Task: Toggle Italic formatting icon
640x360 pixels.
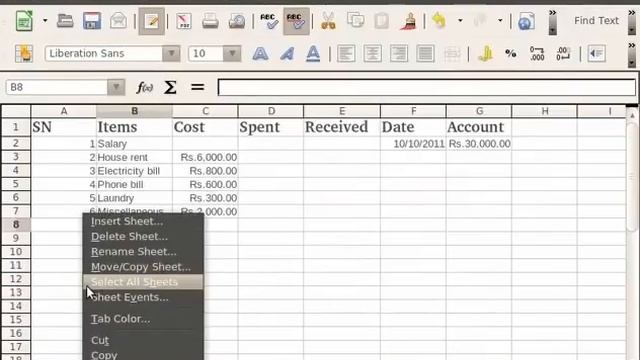Action: tap(287, 53)
